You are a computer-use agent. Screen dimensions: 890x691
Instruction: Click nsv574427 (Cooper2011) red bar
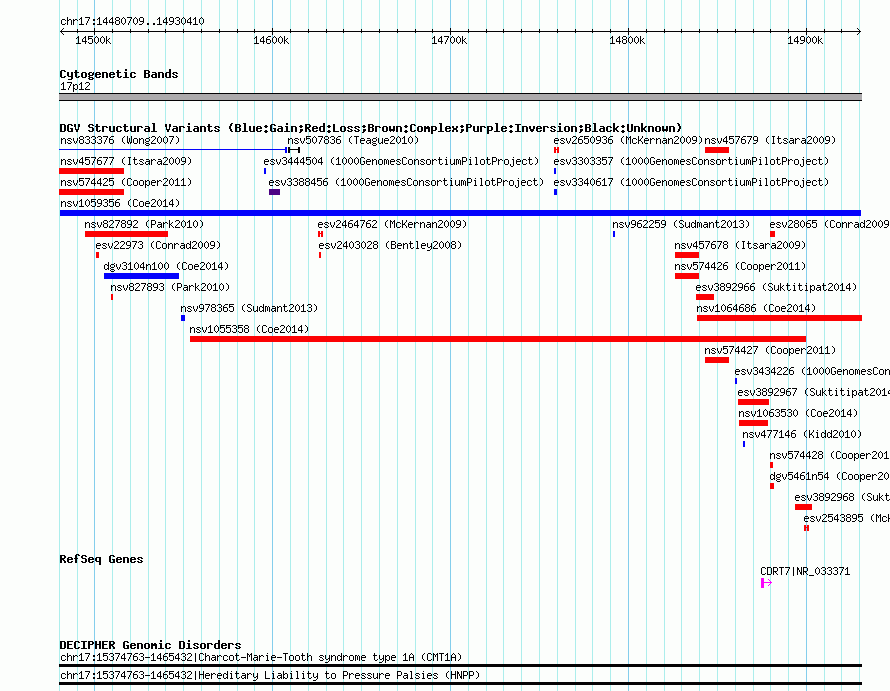[717, 360]
